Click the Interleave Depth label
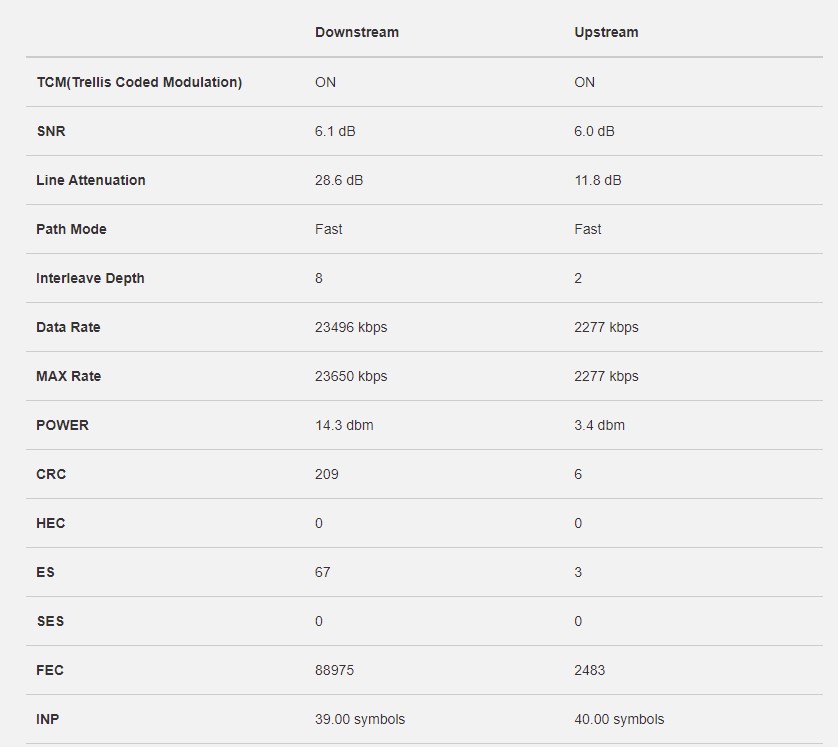 [90, 278]
